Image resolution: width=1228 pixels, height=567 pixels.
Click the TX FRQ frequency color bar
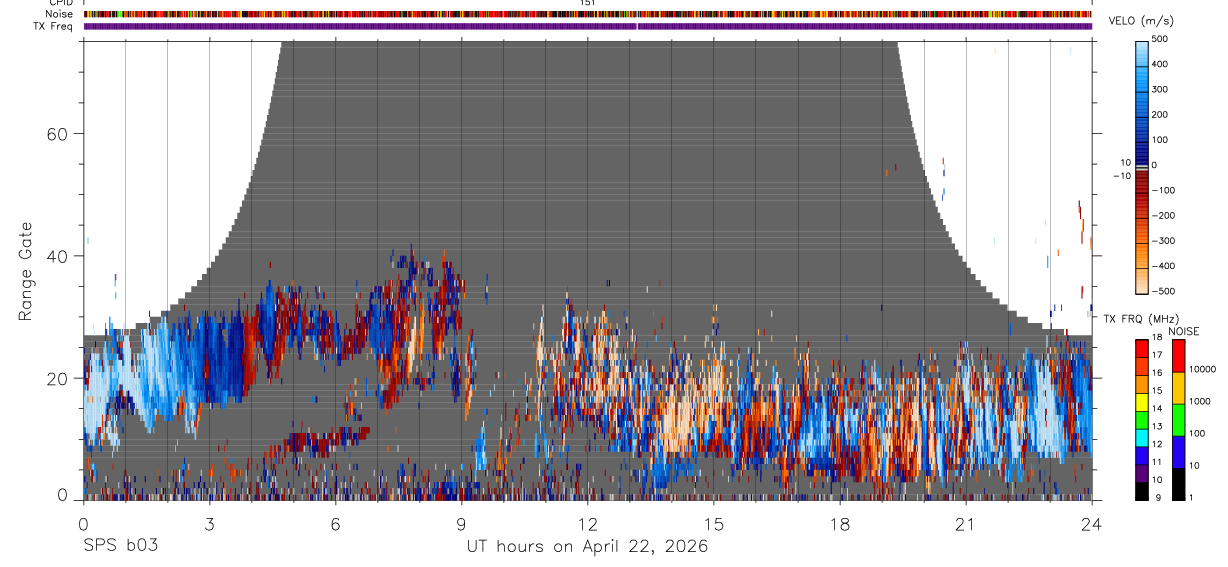point(1141,419)
